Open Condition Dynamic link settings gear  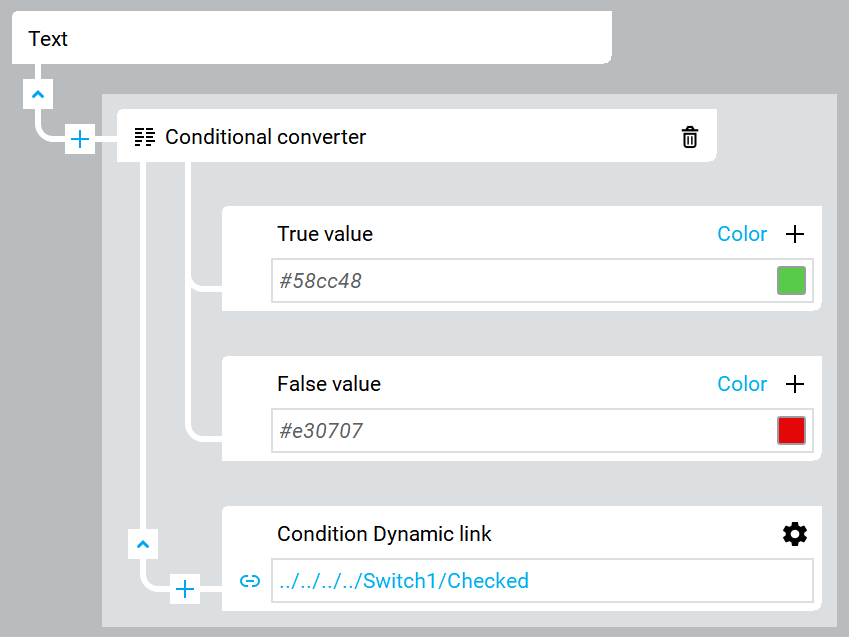[x=795, y=534]
